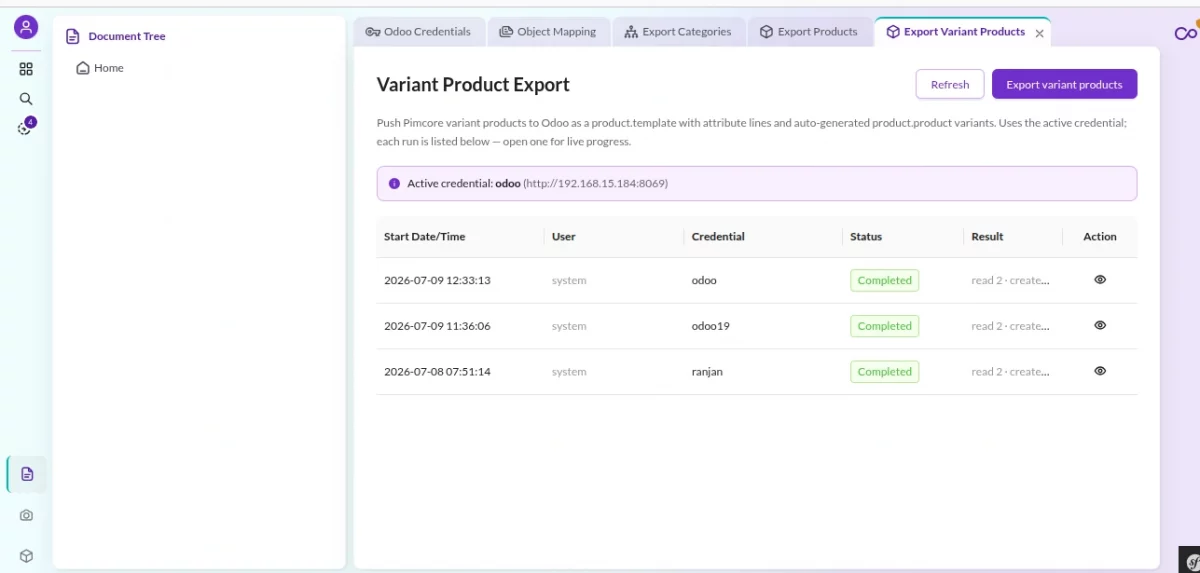Viewport: 1200px width, 573px height.
Task: Open the search icon in left sidebar
Action: (26, 99)
